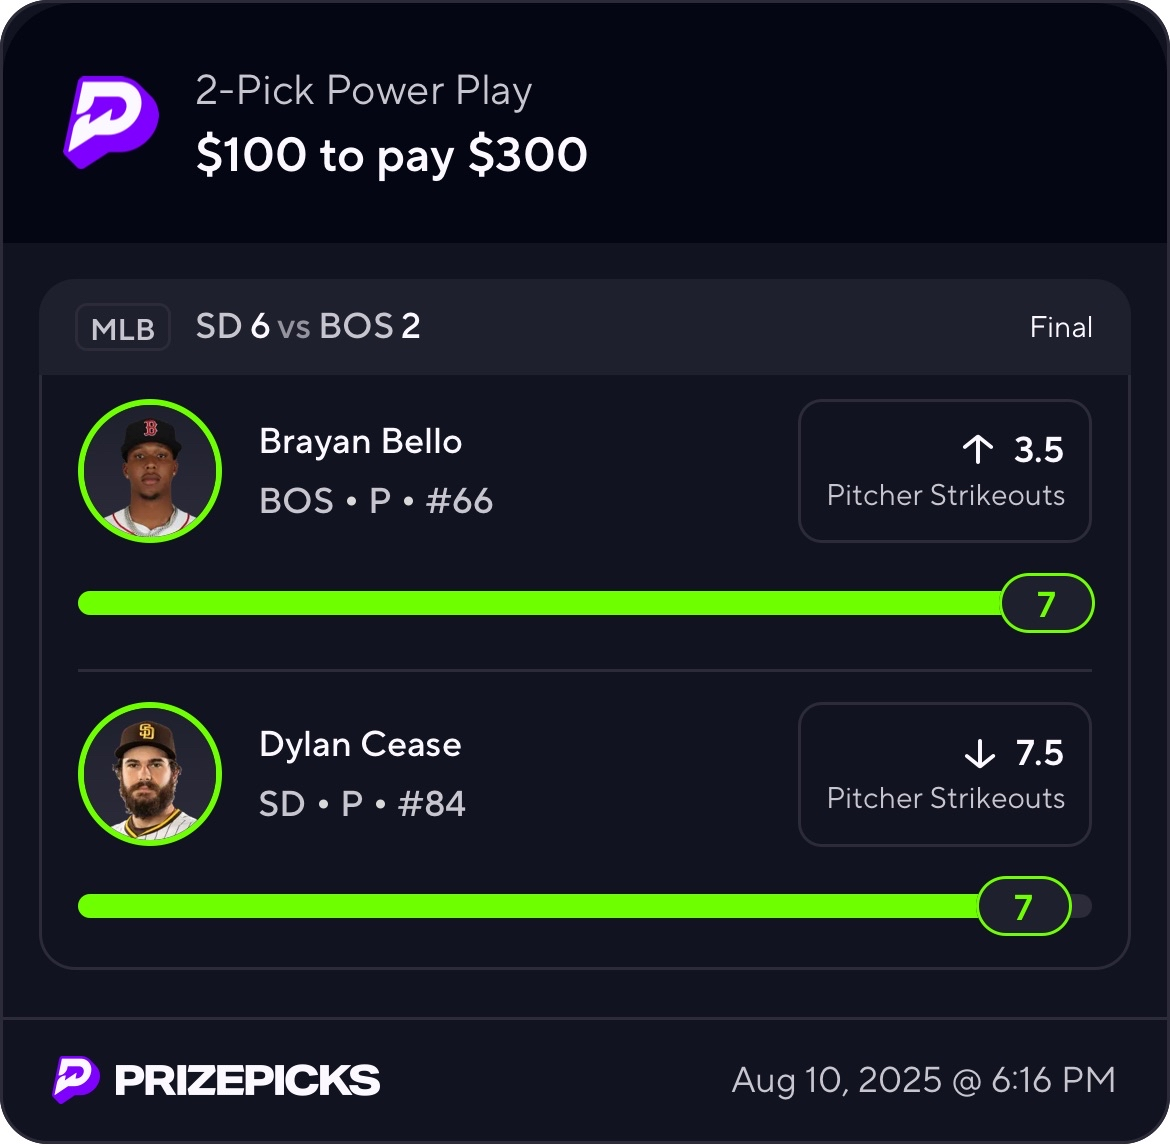Click the Aug 10, 2025 timestamp

[x=923, y=1080]
